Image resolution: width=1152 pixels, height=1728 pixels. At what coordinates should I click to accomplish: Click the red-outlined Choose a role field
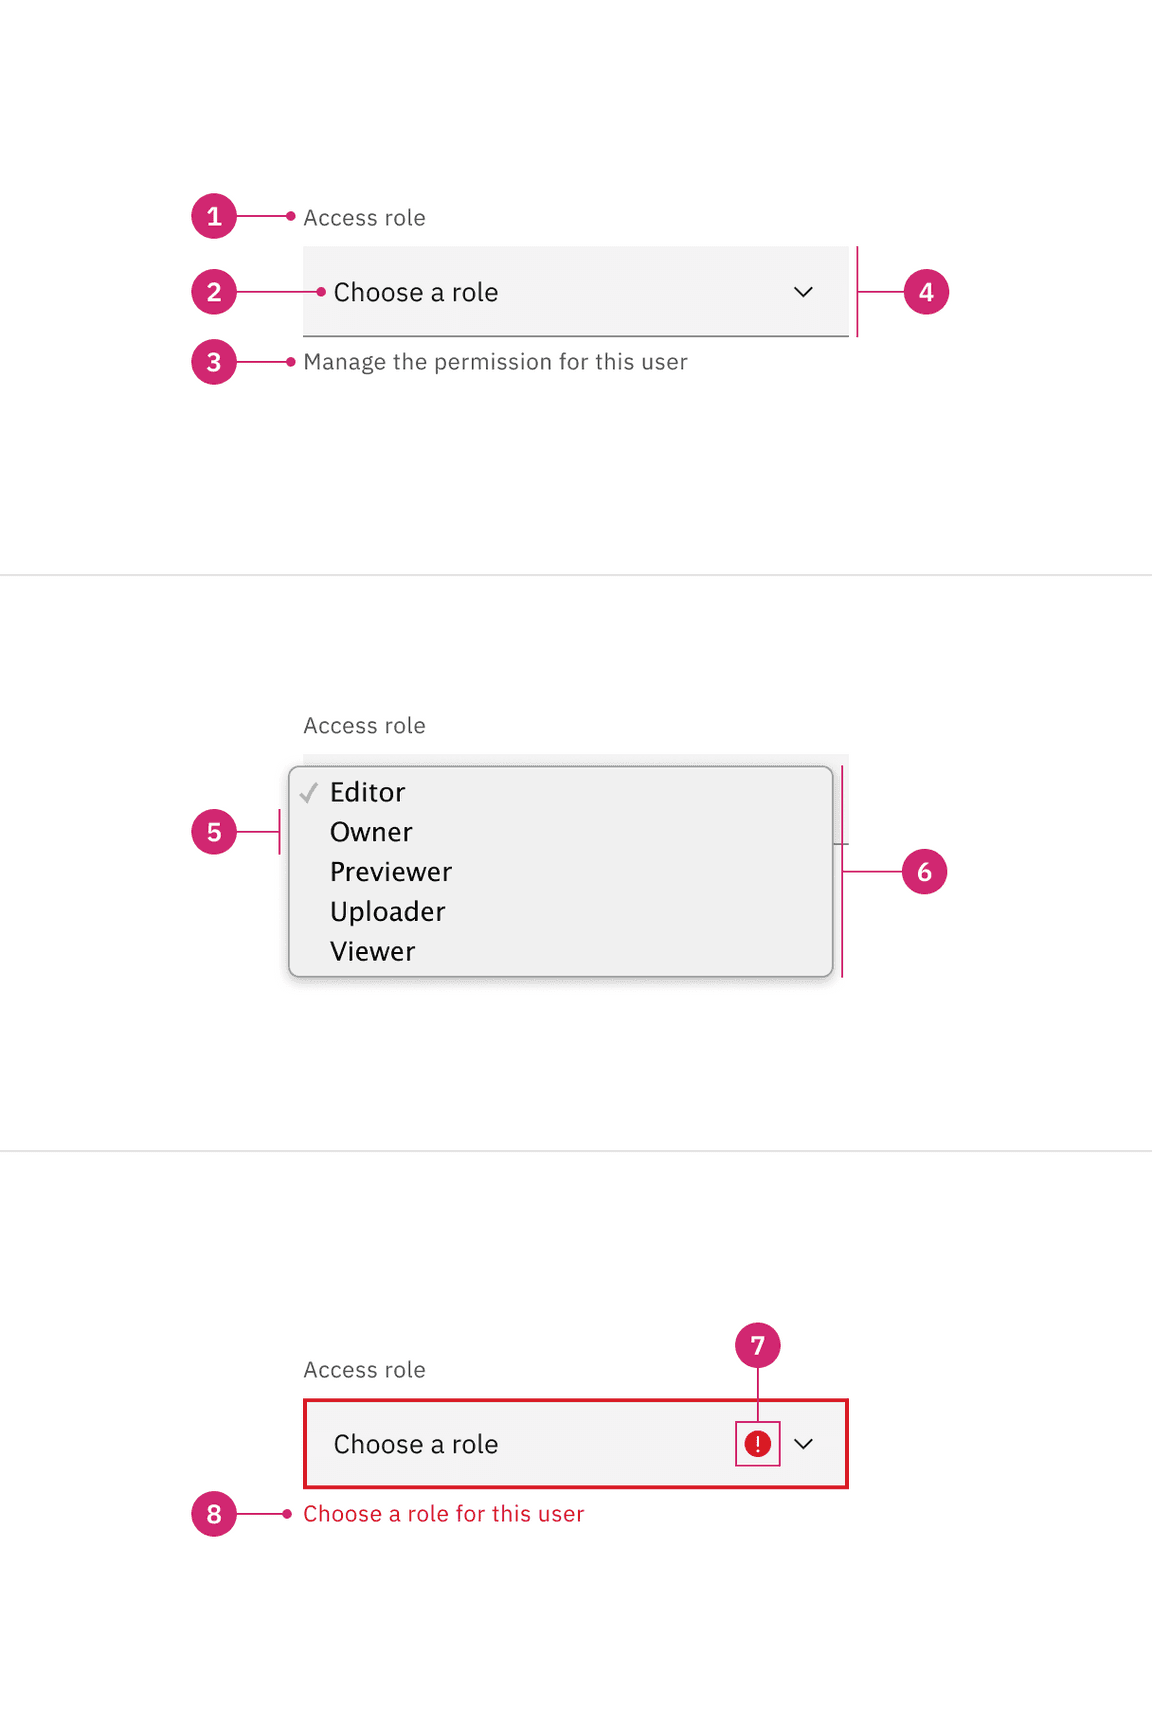tap(520, 1444)
